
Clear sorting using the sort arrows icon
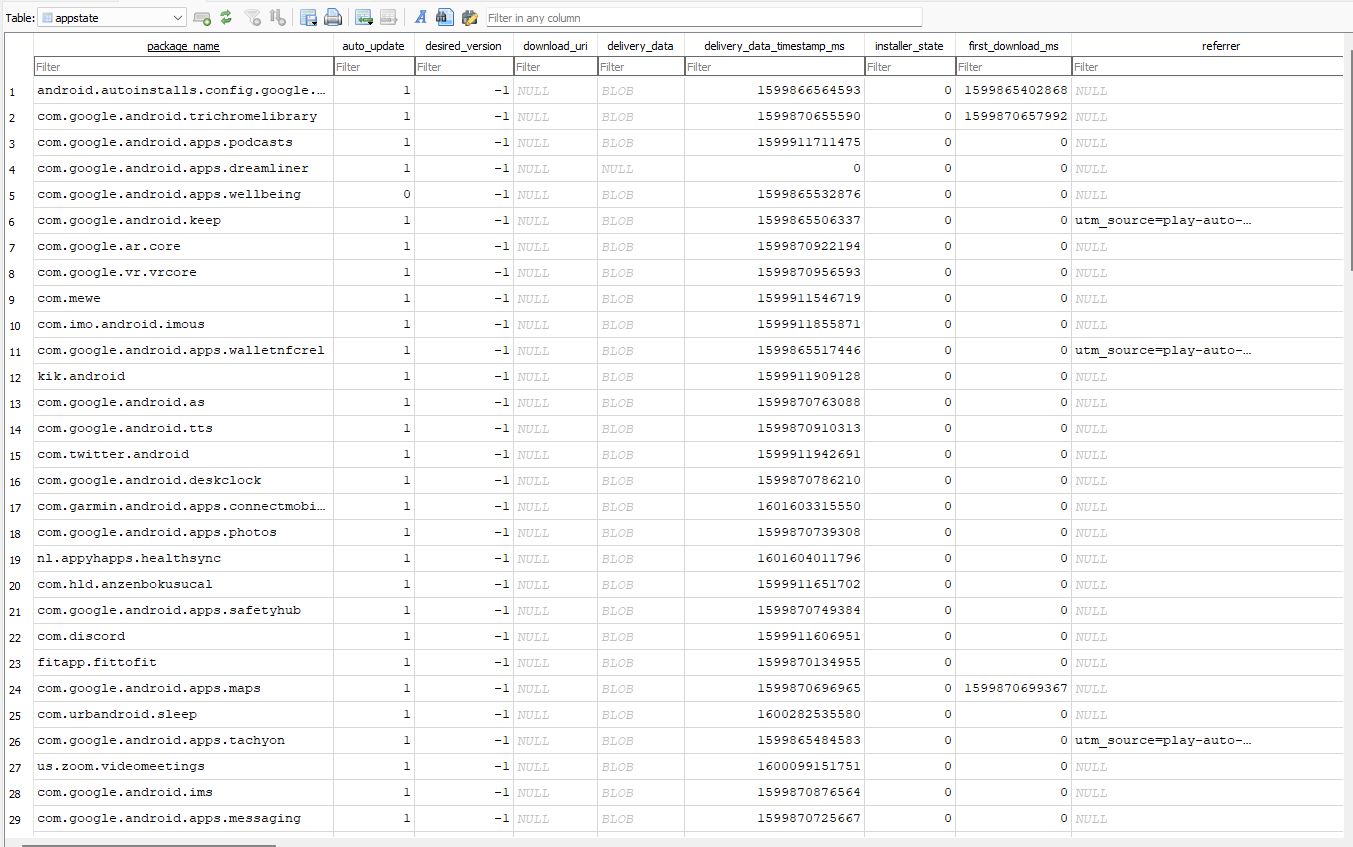pos(278,18)
